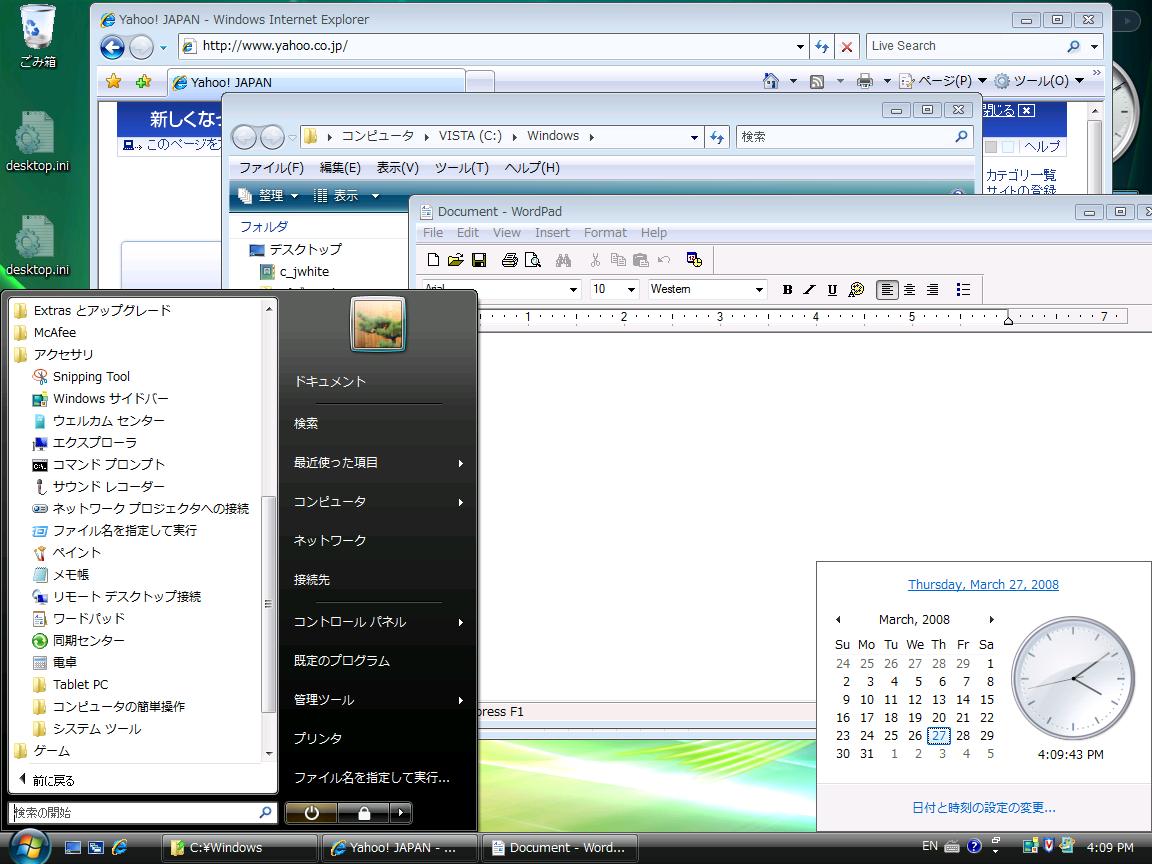This screenshot has height=864, width=1152.
Task: Save the WordPad document with the floppy icon
Action: point(479,259)
